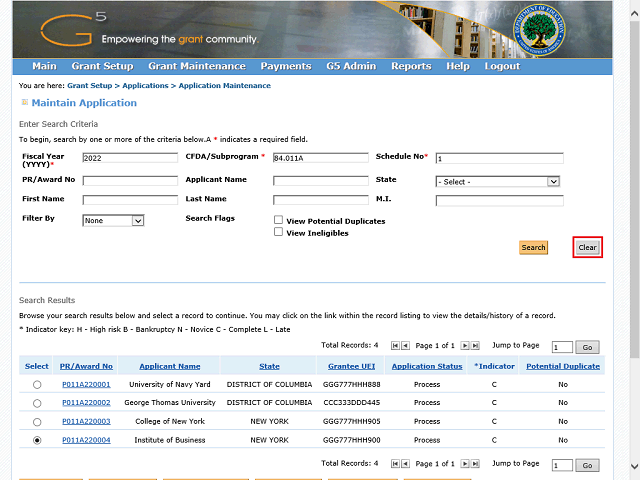Open the P011A220002 award link
640x480 pixels.
coord(86,403)
